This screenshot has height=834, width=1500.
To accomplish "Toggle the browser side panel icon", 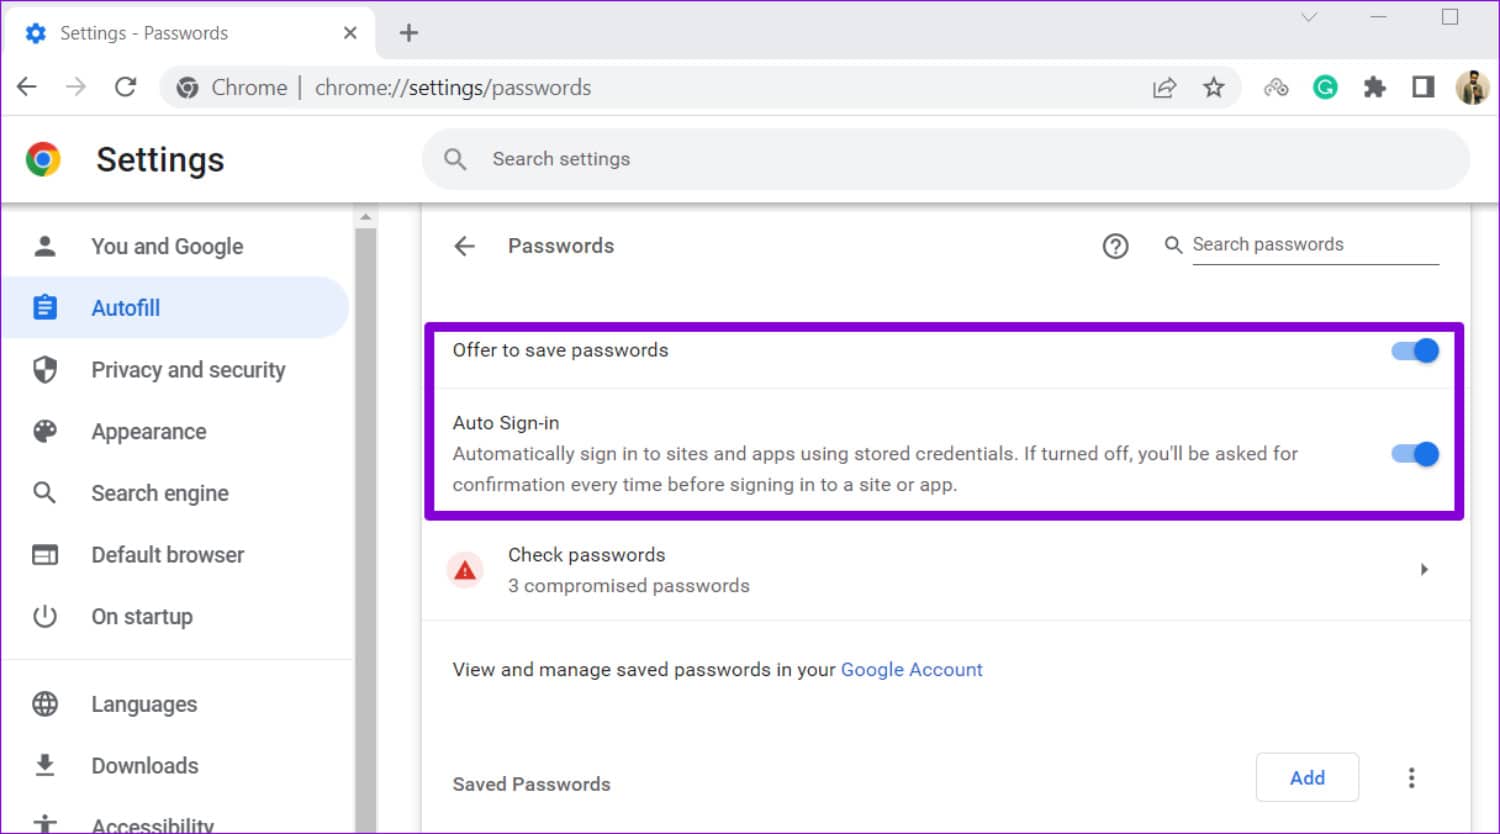I will click(1423, 88).
